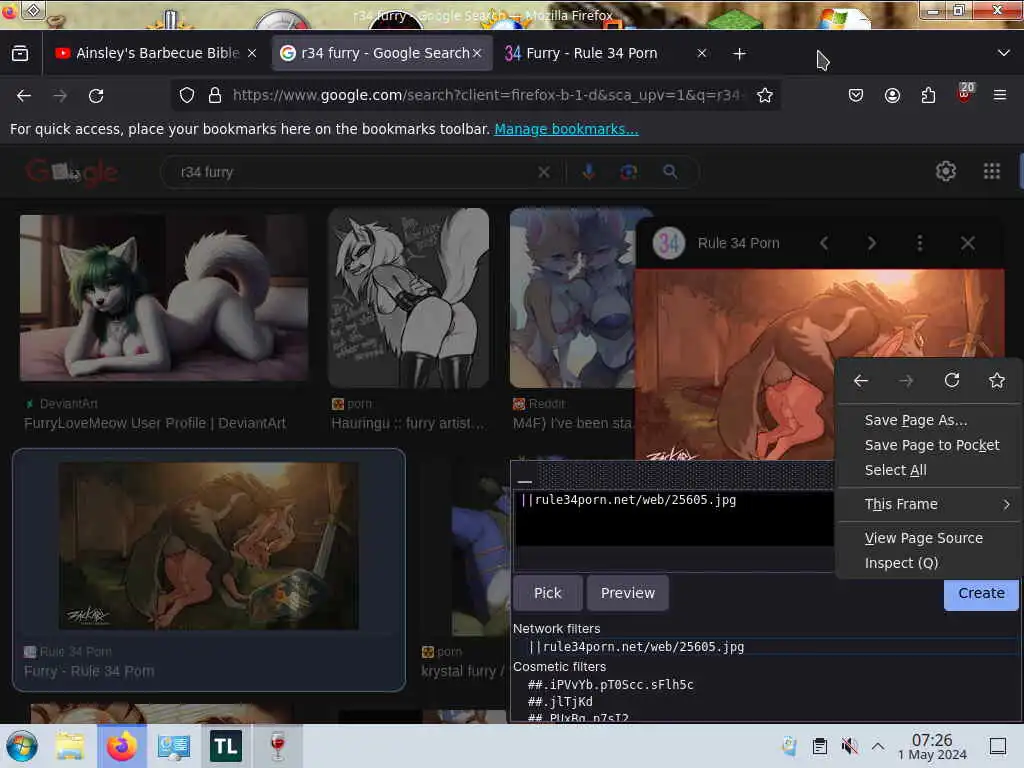Show hidden tray icons with the chevron
1024x768 pixels.
[x=878, y=746]
